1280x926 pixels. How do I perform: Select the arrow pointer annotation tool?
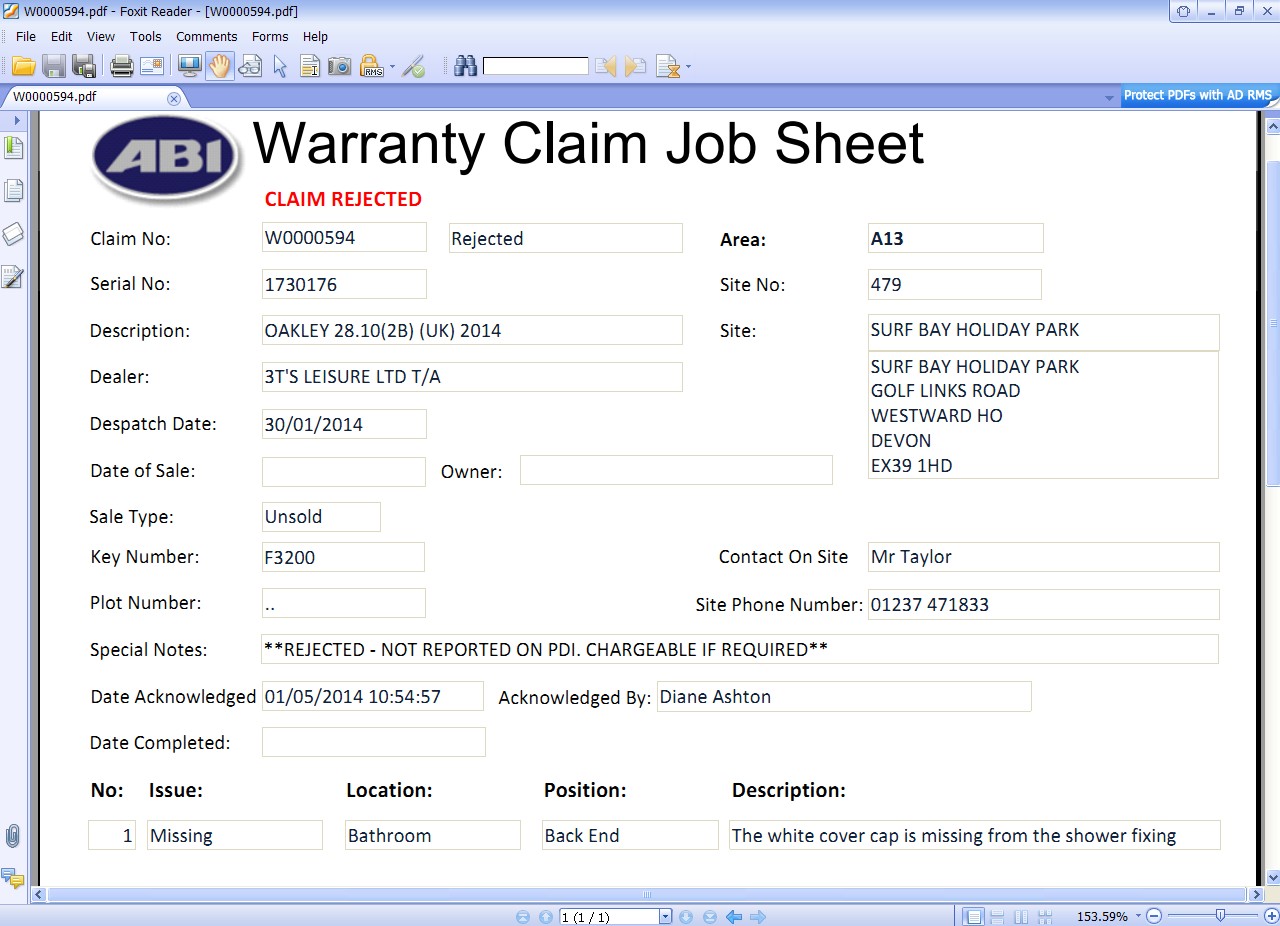(x=280, y=67)
